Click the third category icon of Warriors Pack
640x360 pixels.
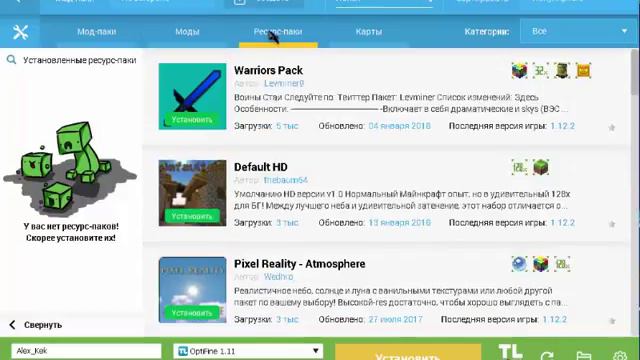[x=562, y=71]
